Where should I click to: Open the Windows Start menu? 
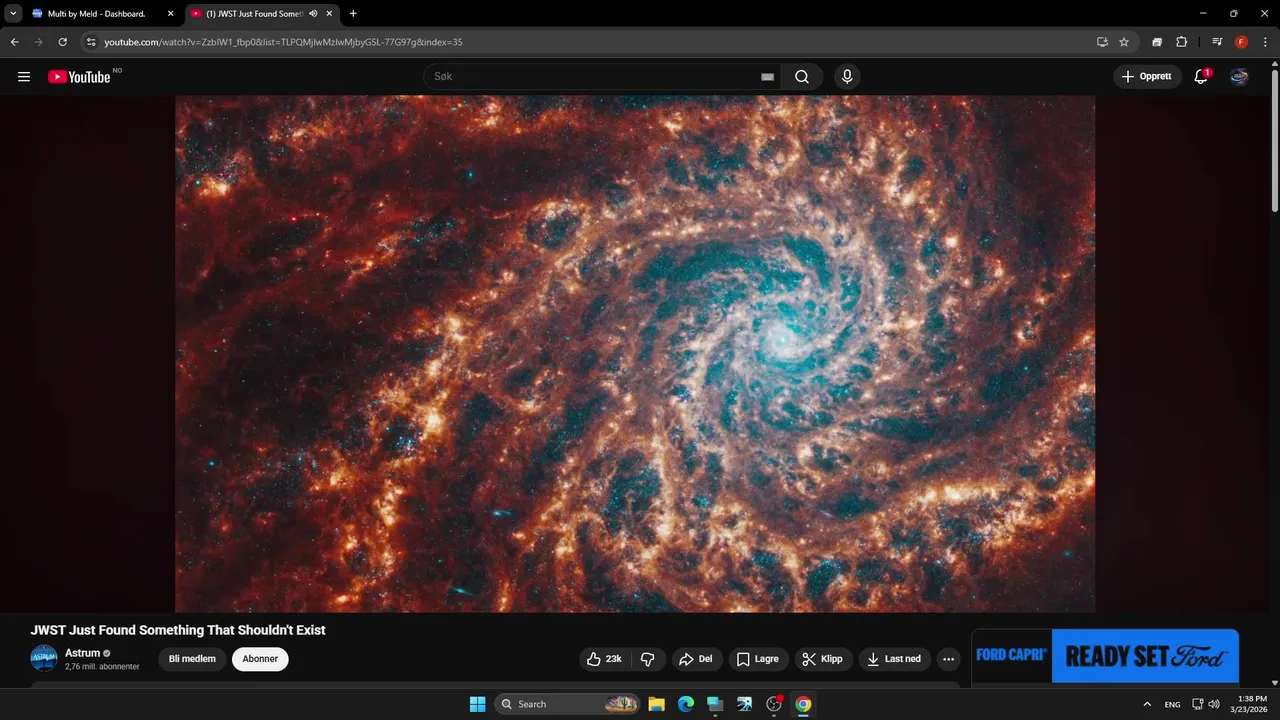tap(477, 704)
